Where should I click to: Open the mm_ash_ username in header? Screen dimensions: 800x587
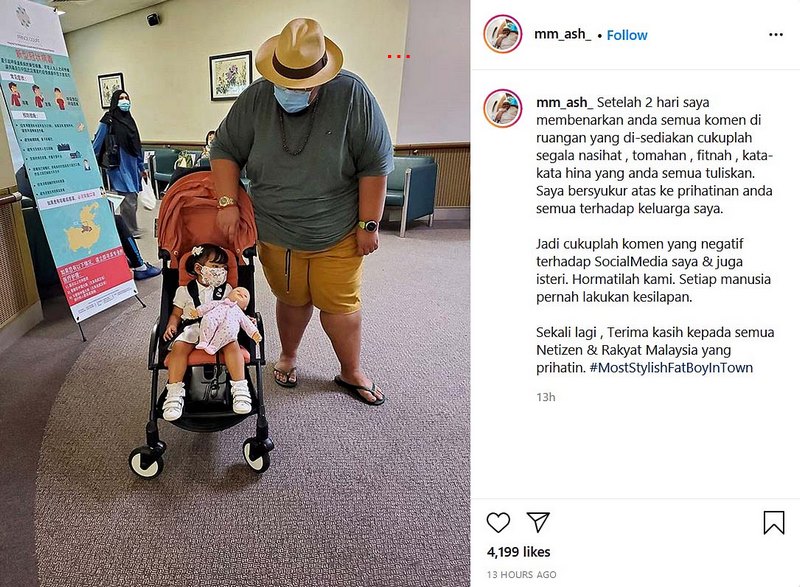[563, 34]
